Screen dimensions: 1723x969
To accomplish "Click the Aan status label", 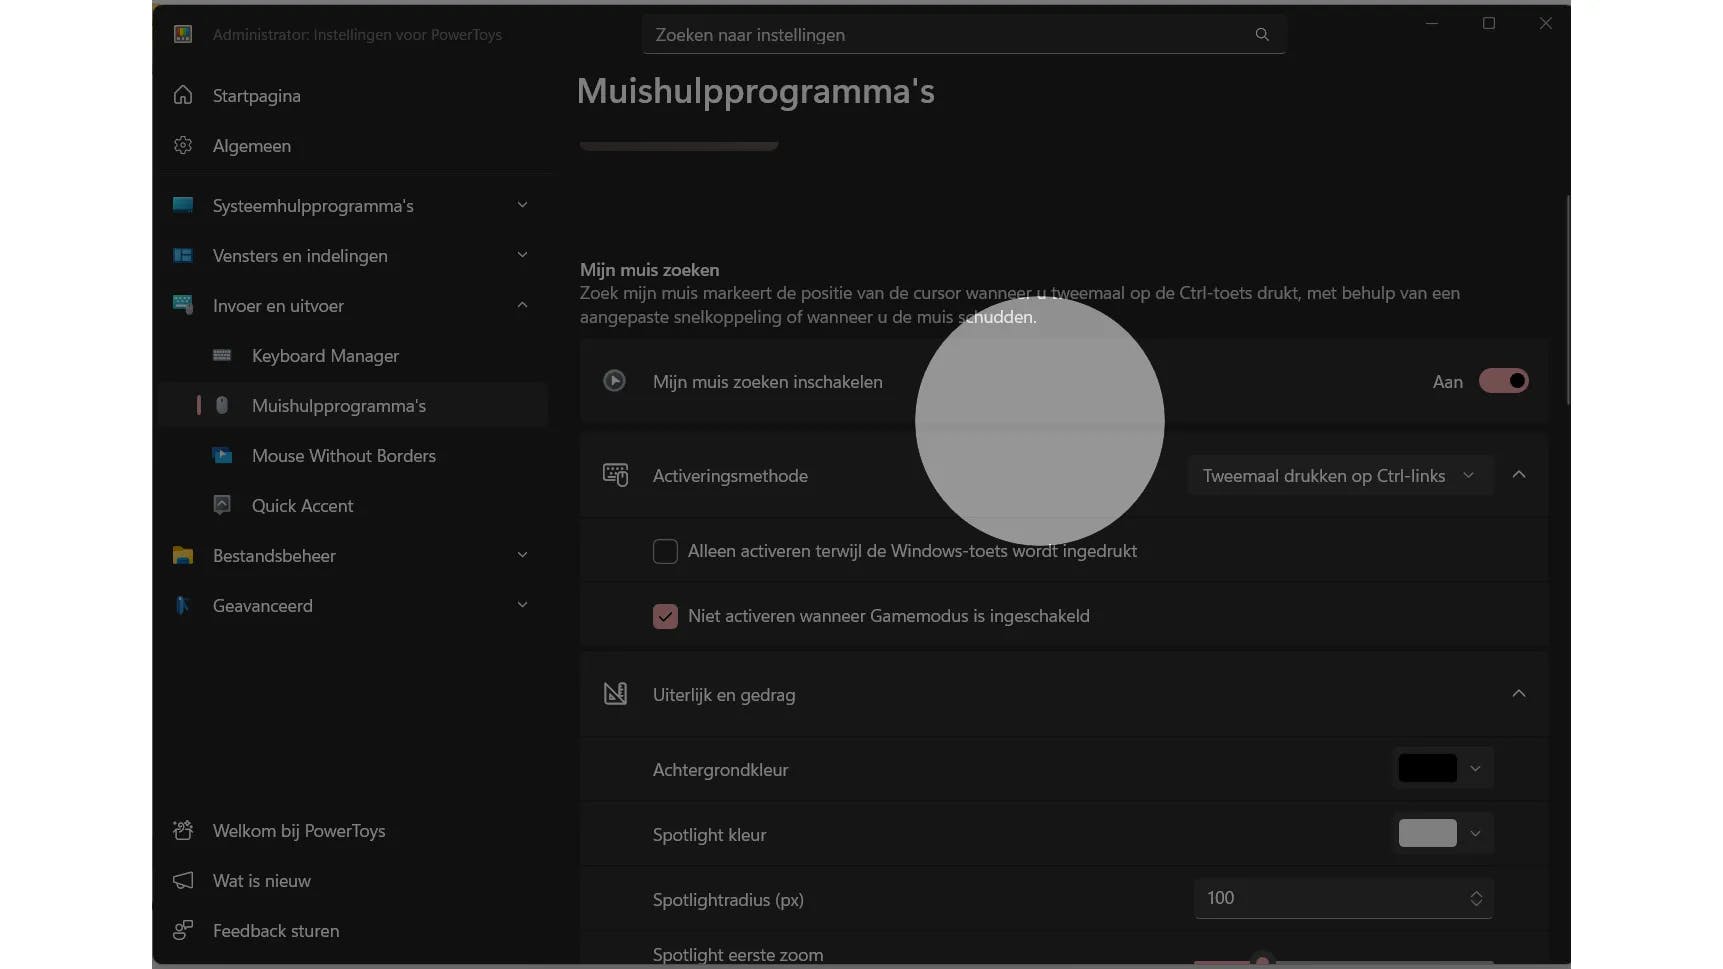I will pos(1447,381).
